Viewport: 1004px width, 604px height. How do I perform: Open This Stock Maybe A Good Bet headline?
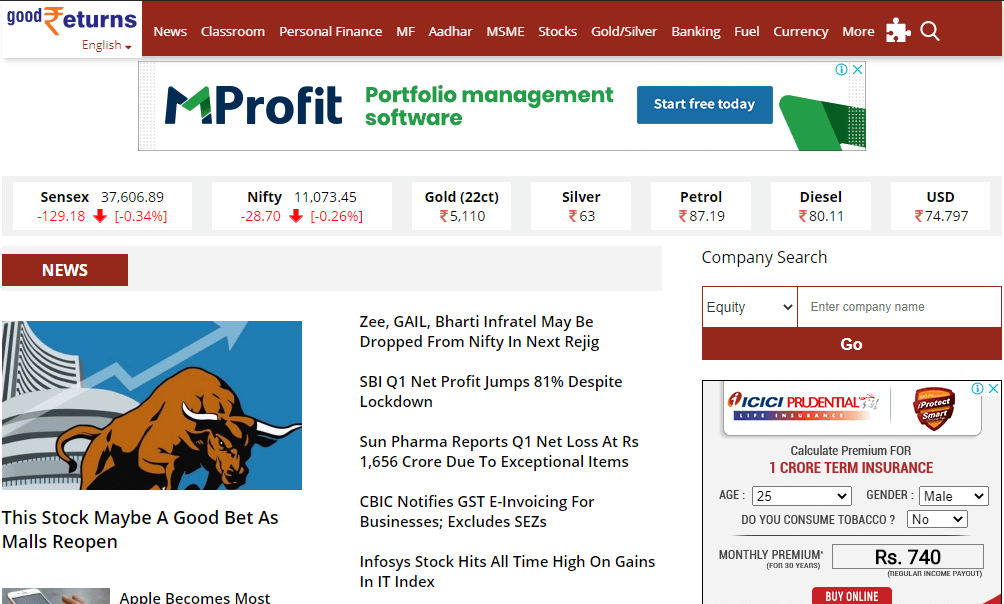[140, 529]
